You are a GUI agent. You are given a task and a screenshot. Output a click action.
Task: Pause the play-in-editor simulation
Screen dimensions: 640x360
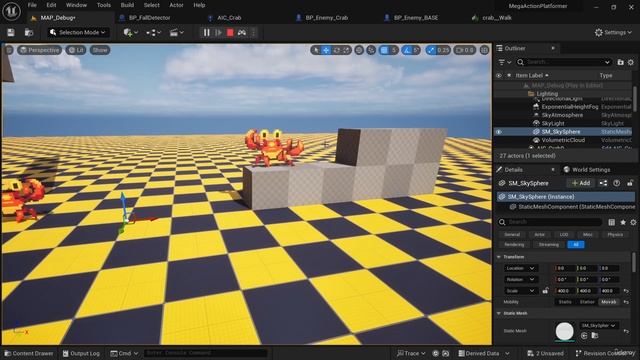coord(207,33)
